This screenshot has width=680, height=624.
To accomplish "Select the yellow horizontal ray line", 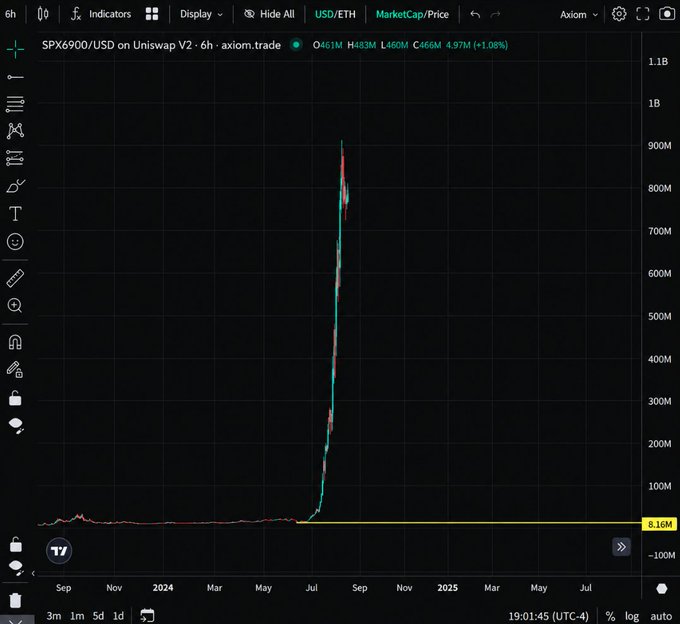I will pos(468,523).
